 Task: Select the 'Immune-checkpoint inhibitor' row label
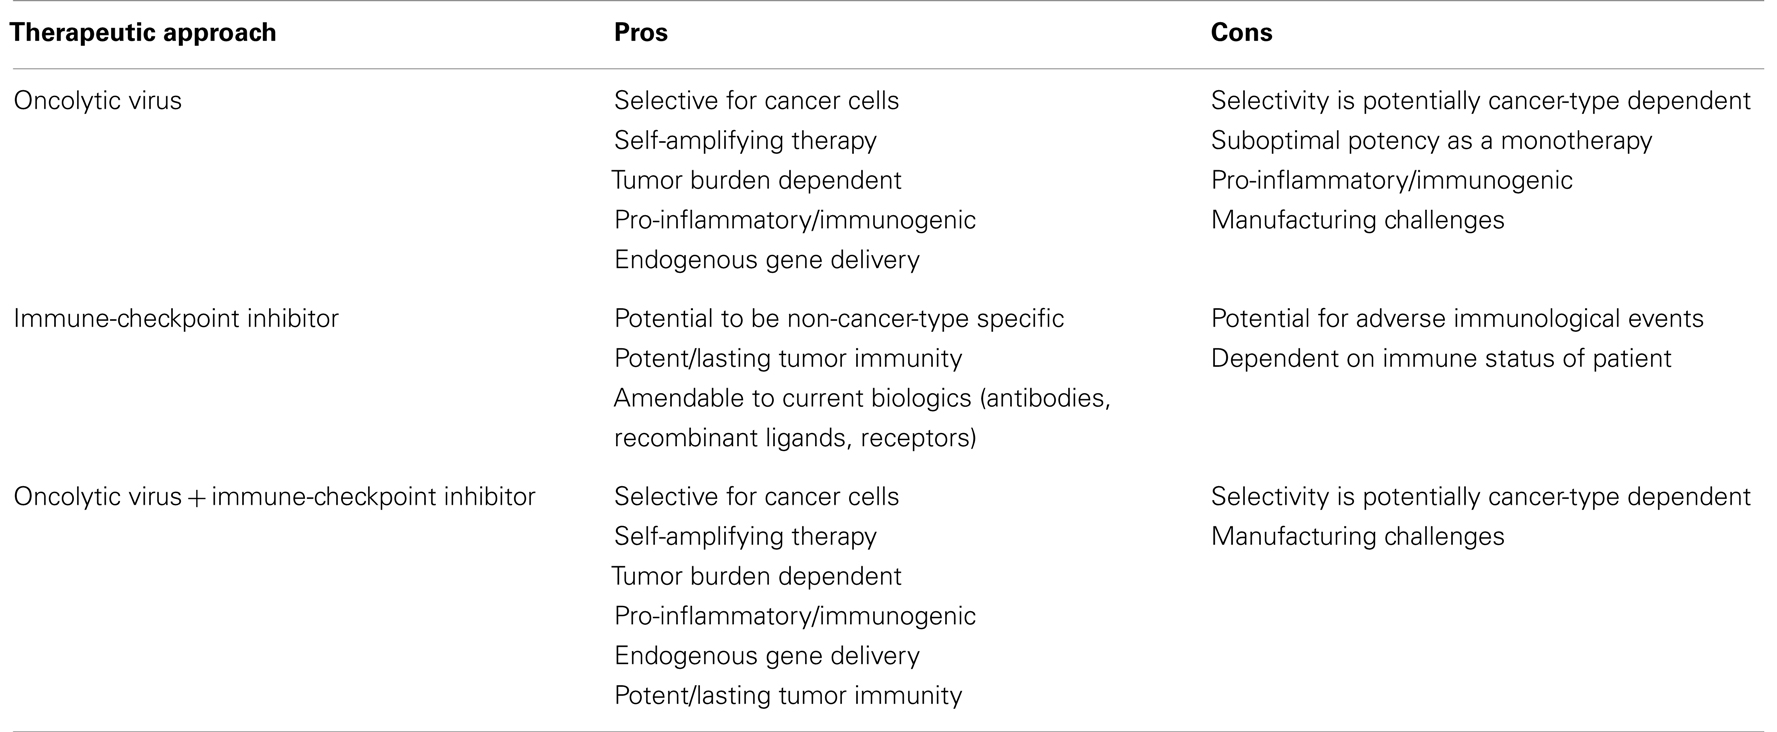tap(176, 319)
